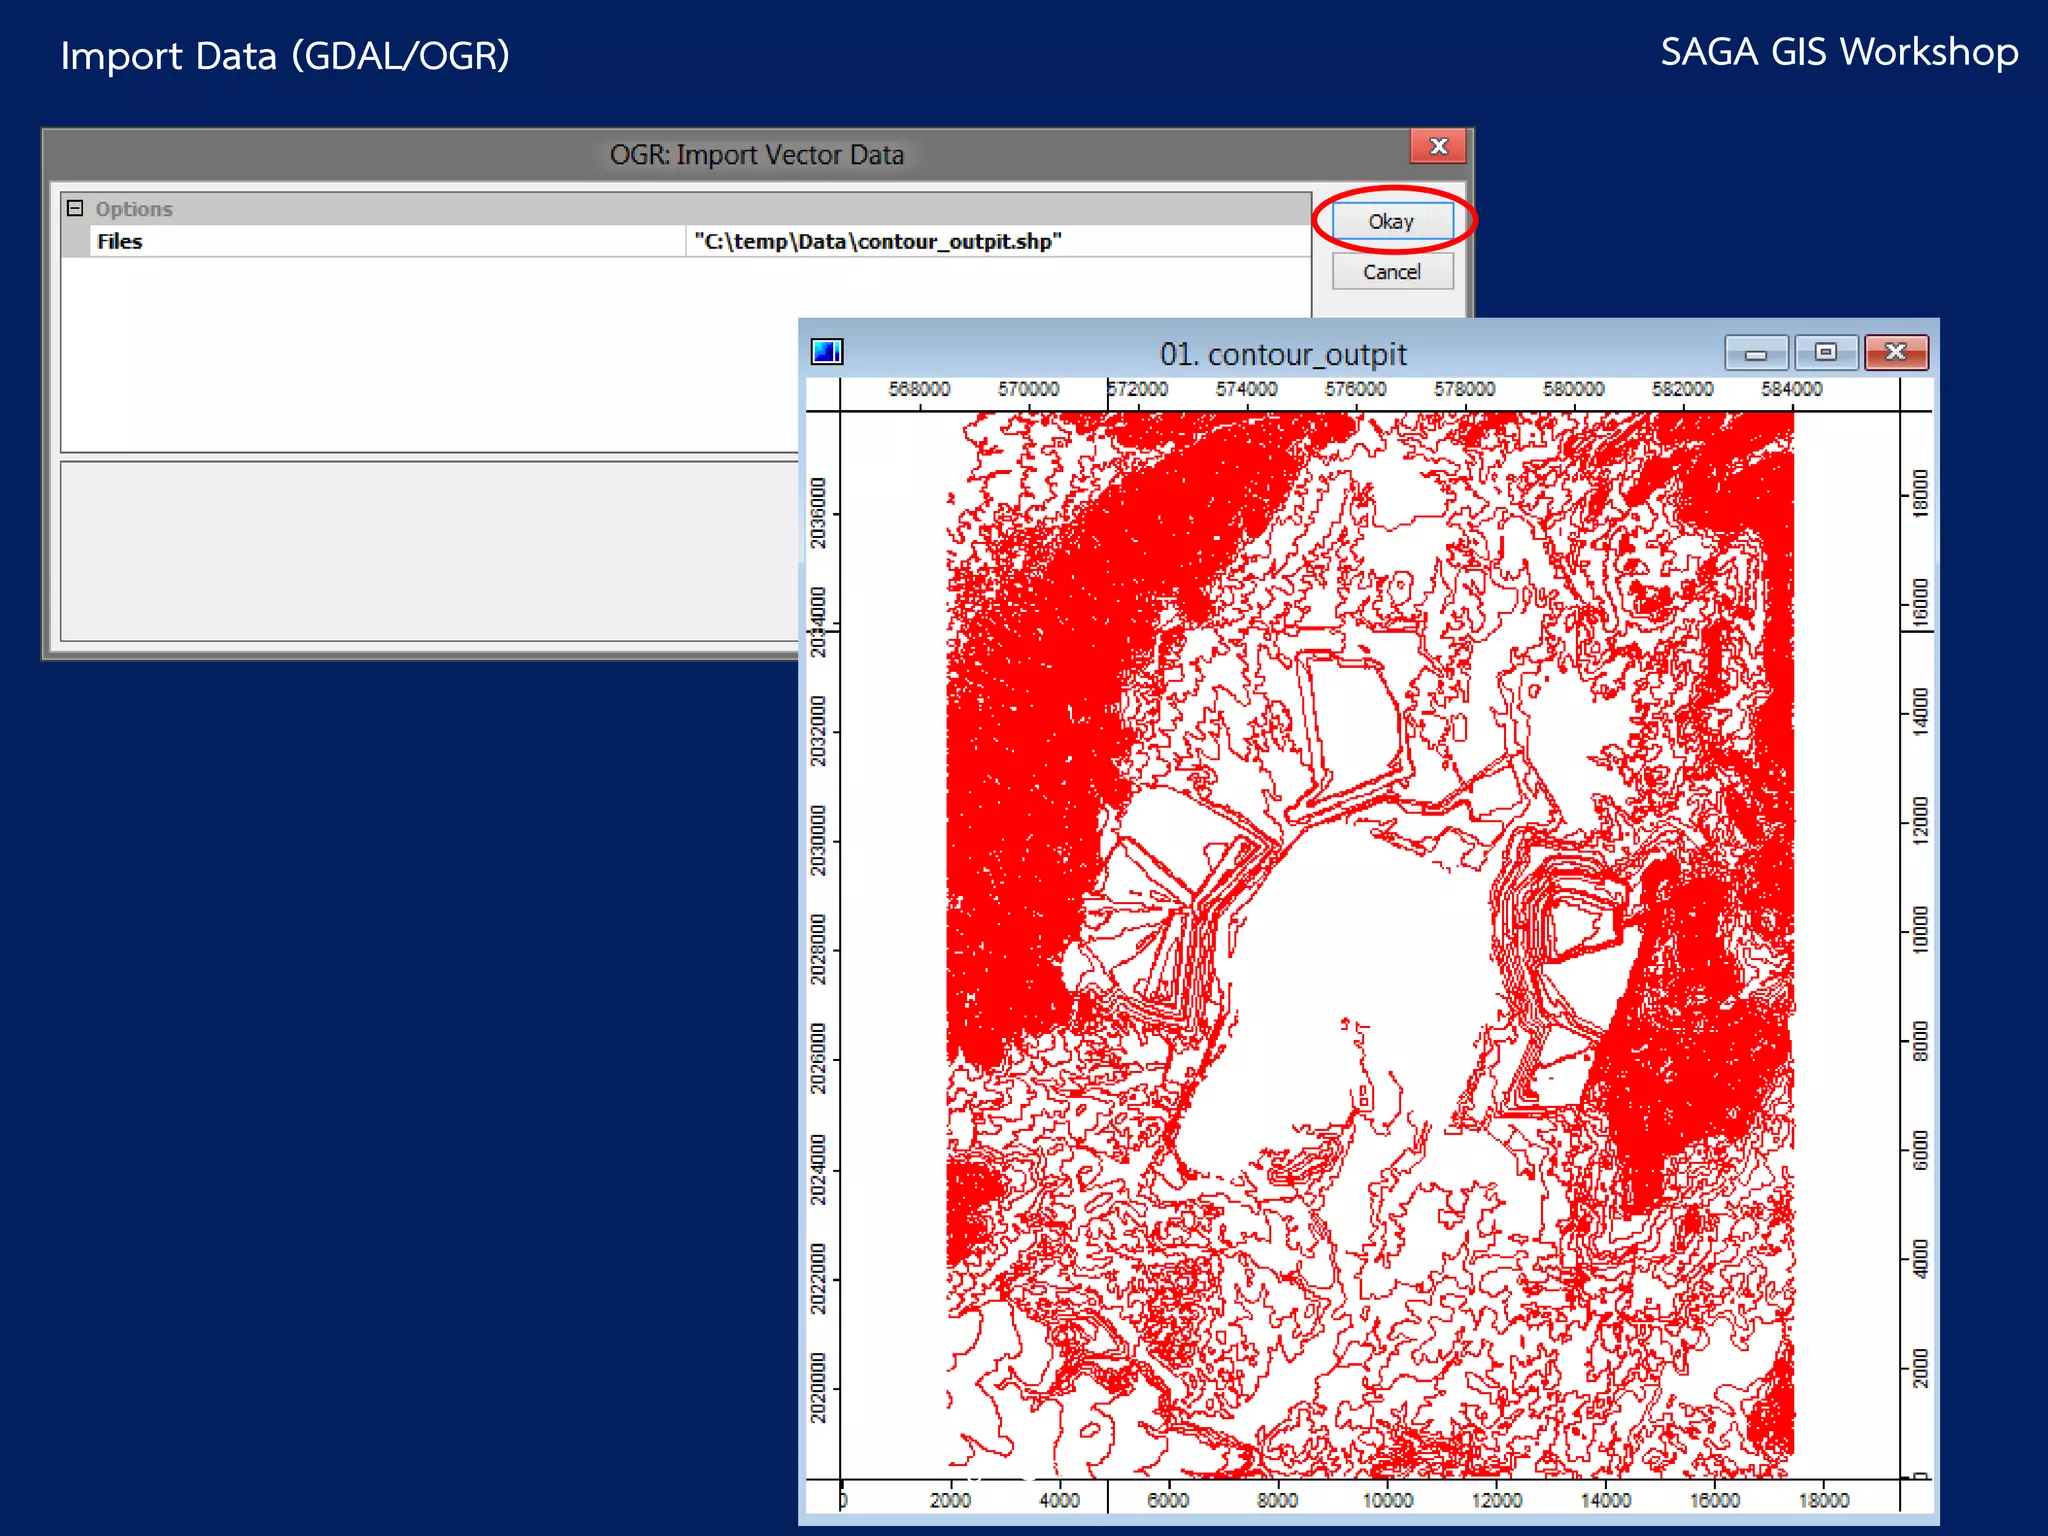Click the Options header text
2048x1536 pixels.
(134, 209)
